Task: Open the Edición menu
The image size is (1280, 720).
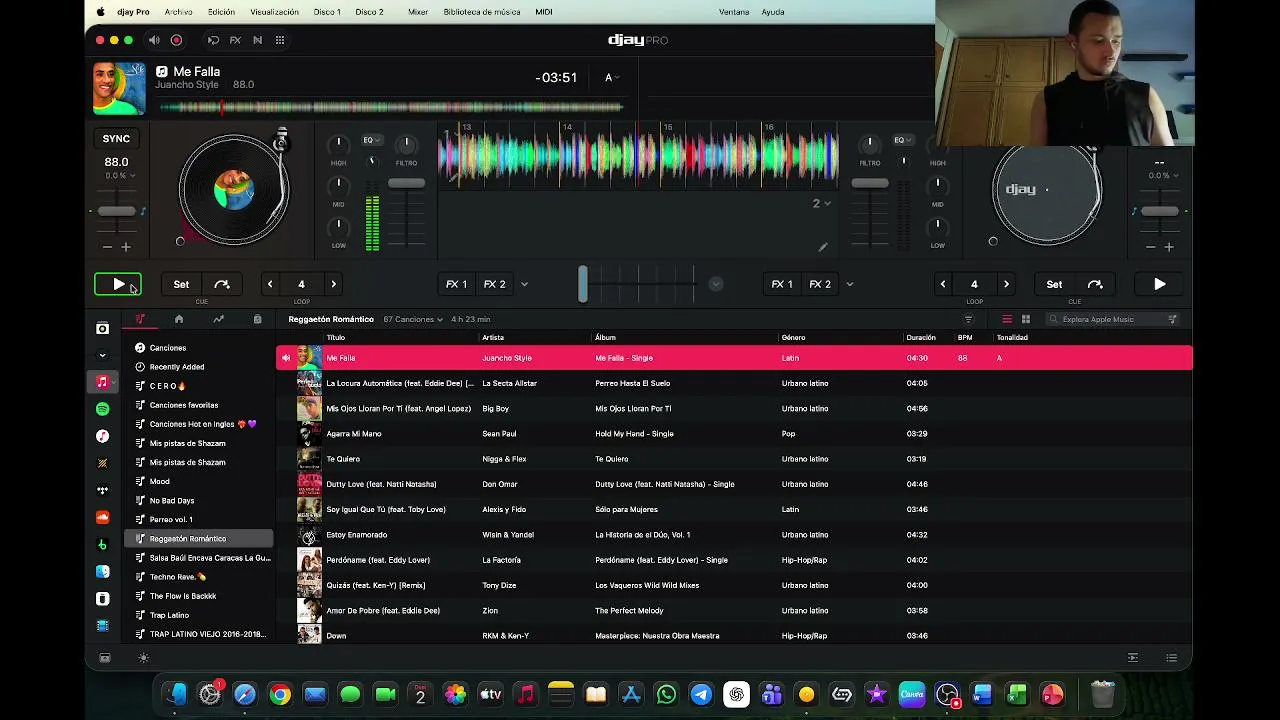Action: coord(221,12)
